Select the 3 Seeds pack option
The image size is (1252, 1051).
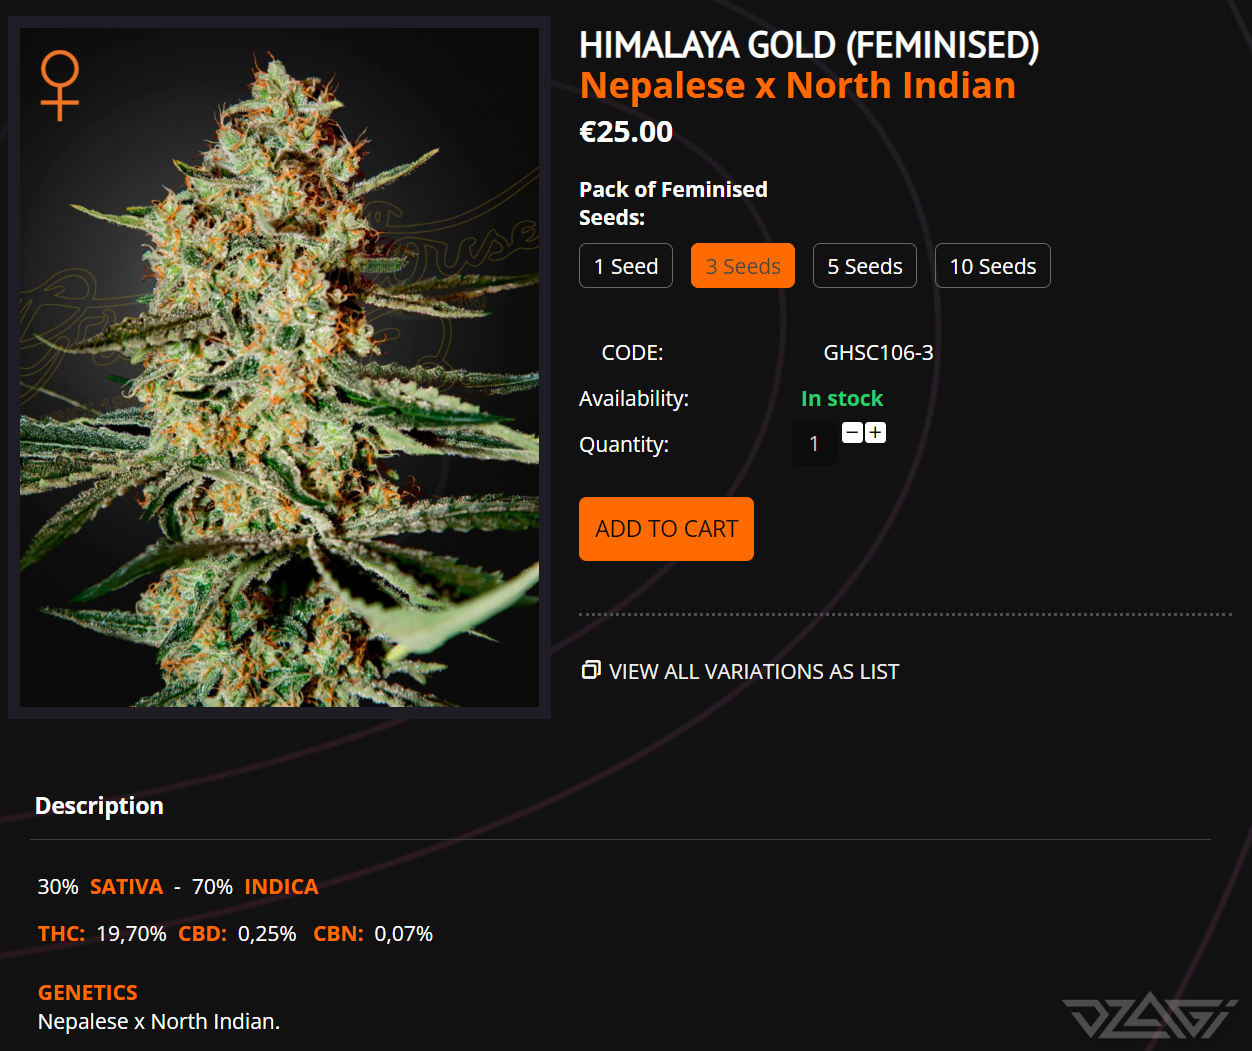[x=743, y=266]
